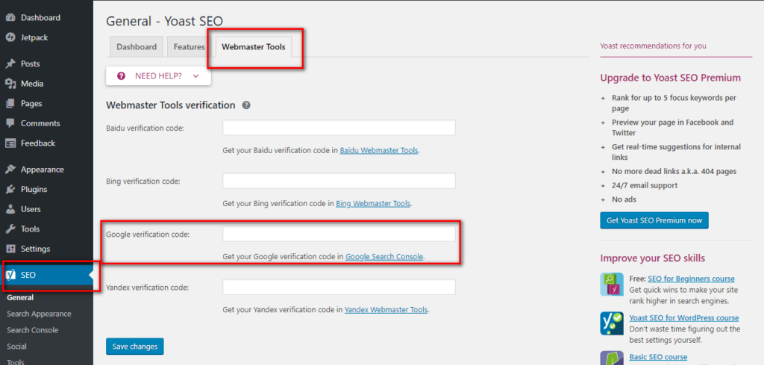Screen dimensions: 764x365
Task: Switch to the Dashboard tab
Action: click(136, 47)
